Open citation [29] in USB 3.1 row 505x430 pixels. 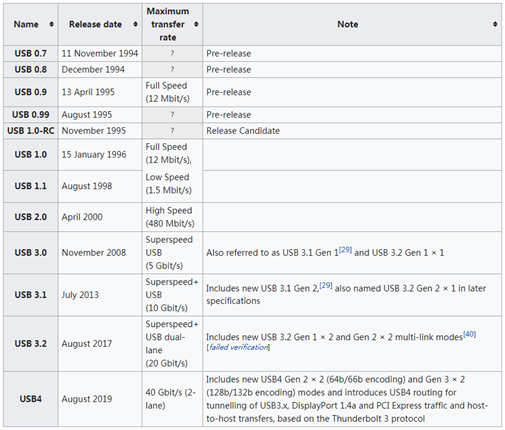pyautogui.click(x=326, y=285)
